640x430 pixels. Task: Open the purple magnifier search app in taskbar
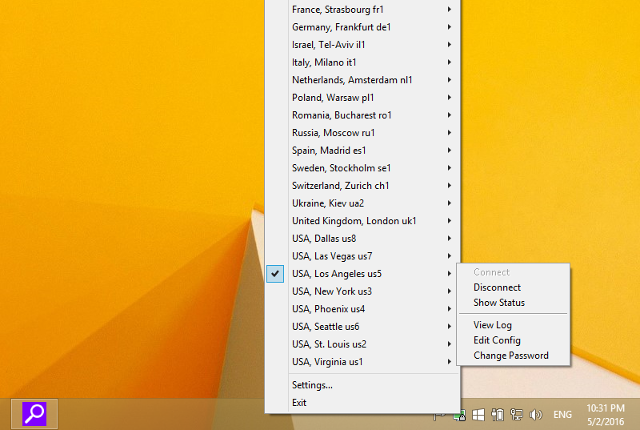[x=34, y=414]
